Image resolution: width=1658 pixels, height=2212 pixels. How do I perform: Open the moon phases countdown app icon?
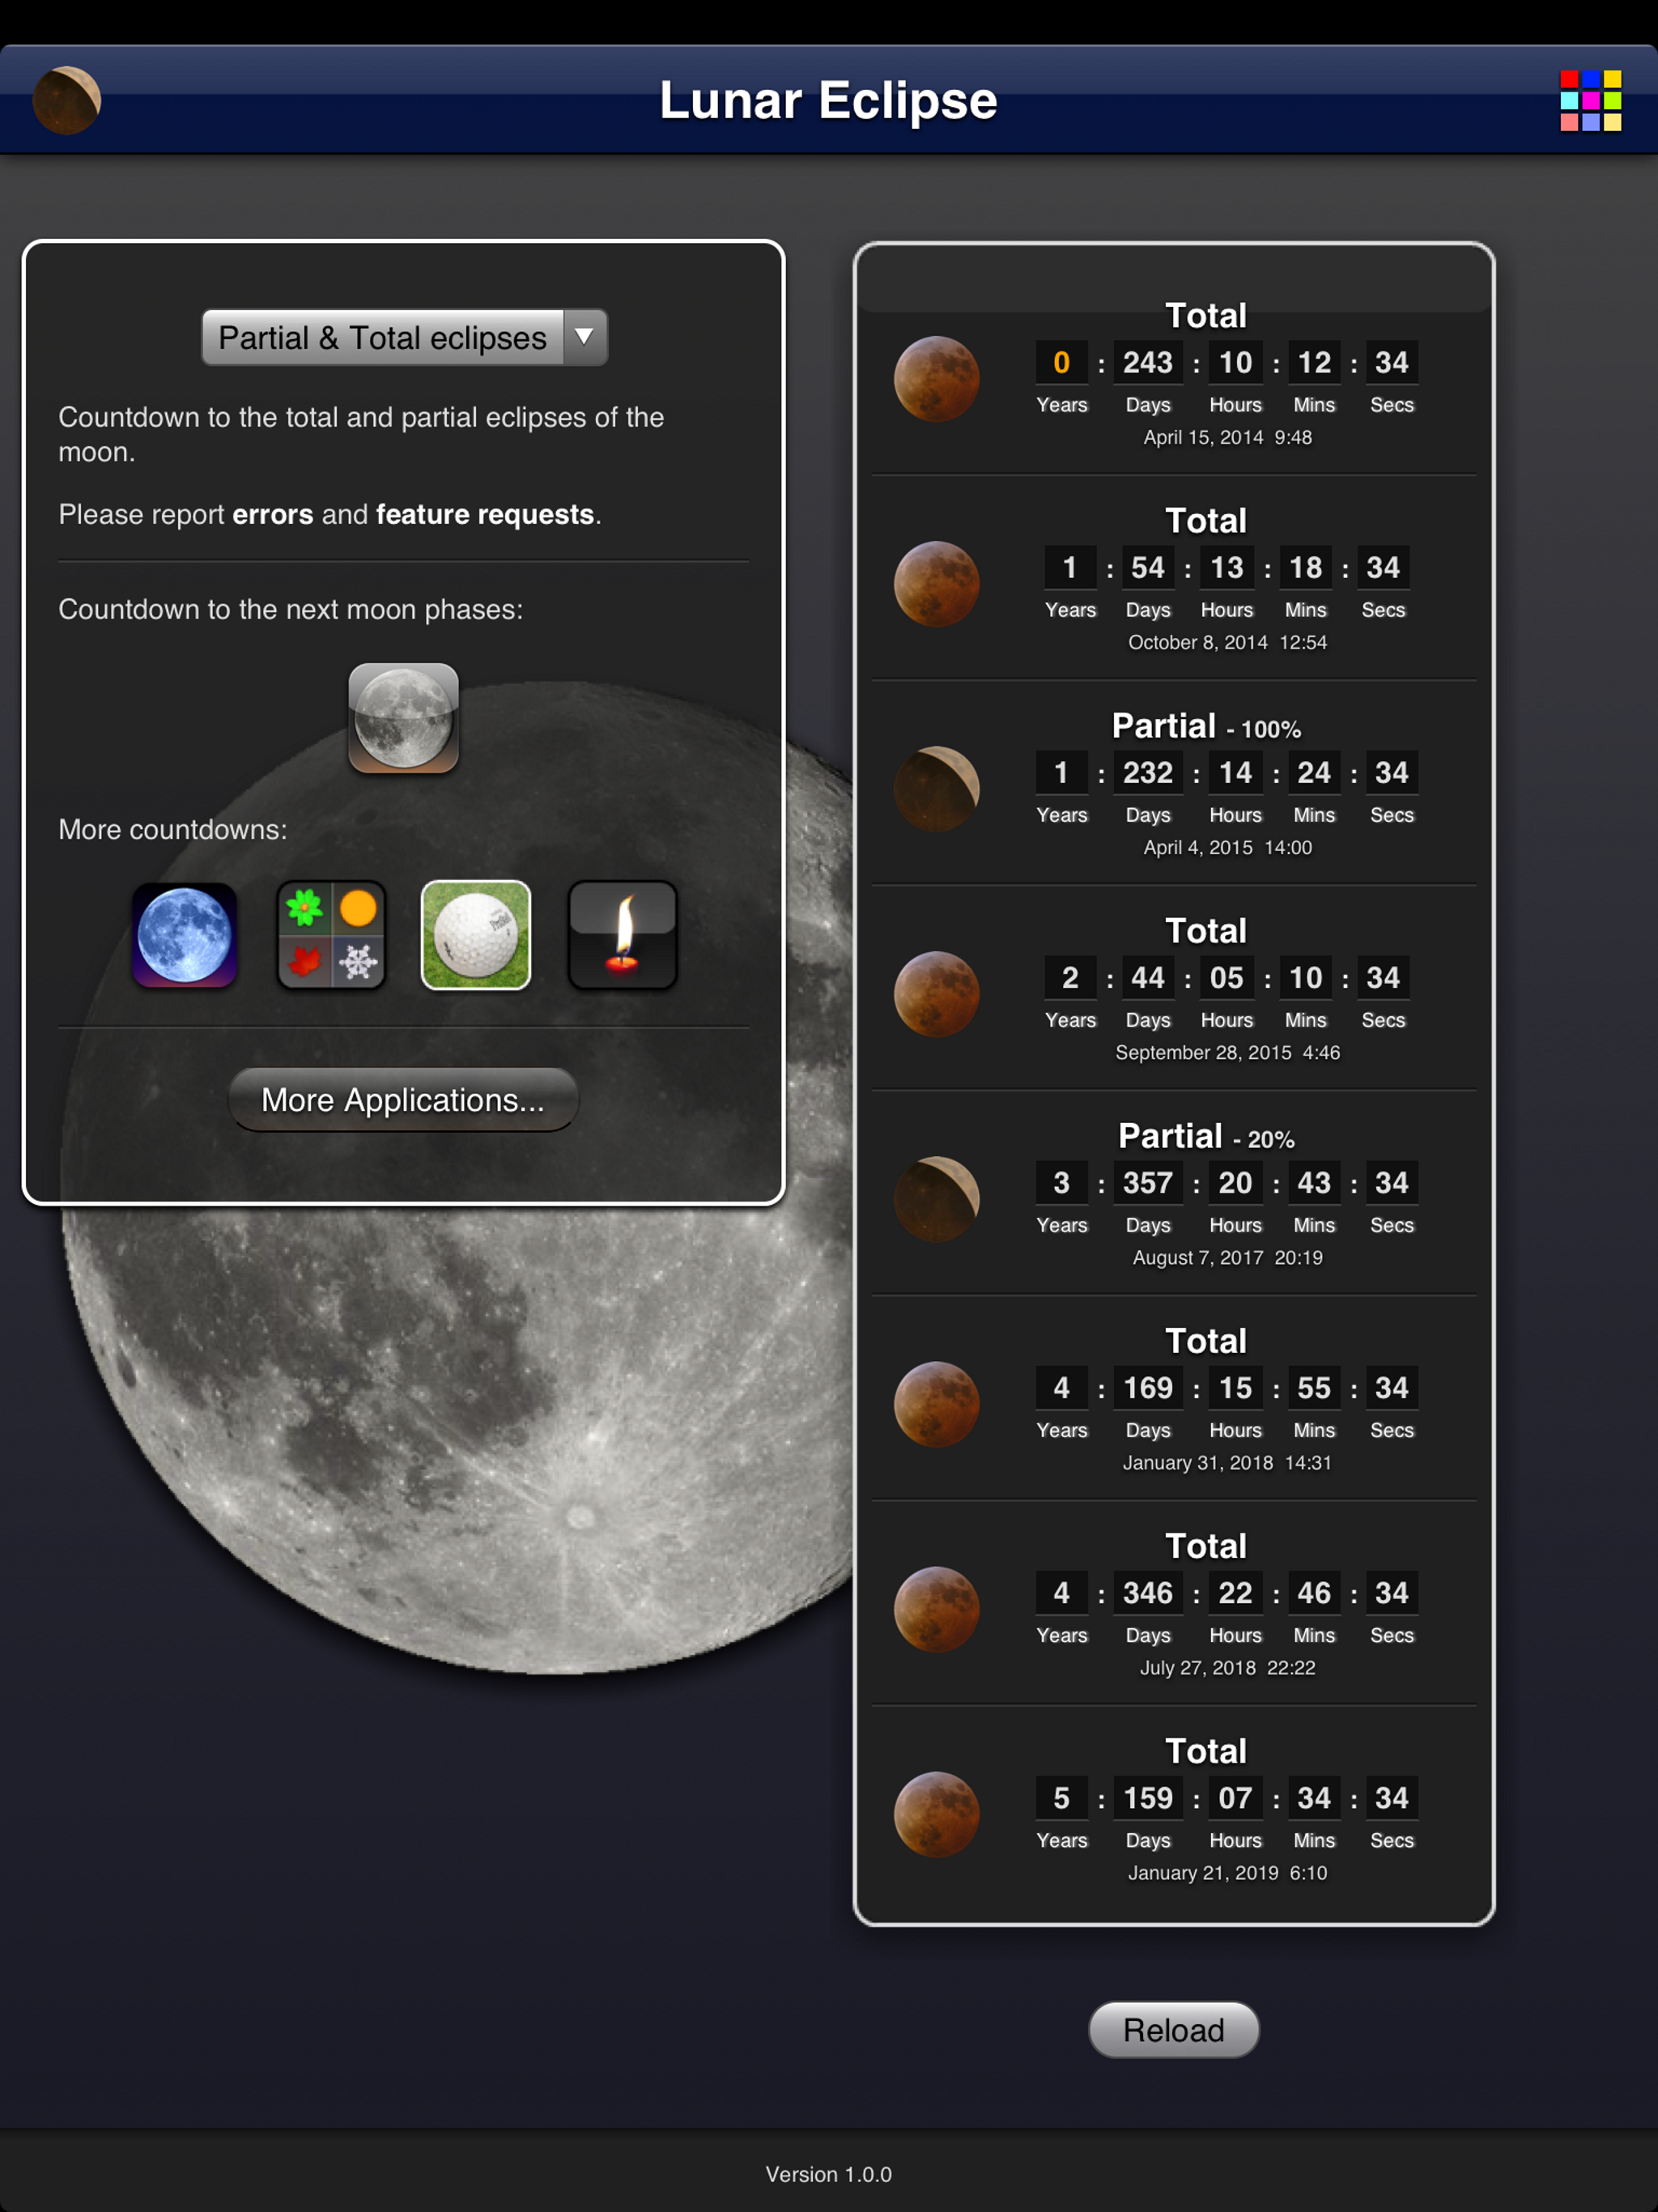[403, 717]
